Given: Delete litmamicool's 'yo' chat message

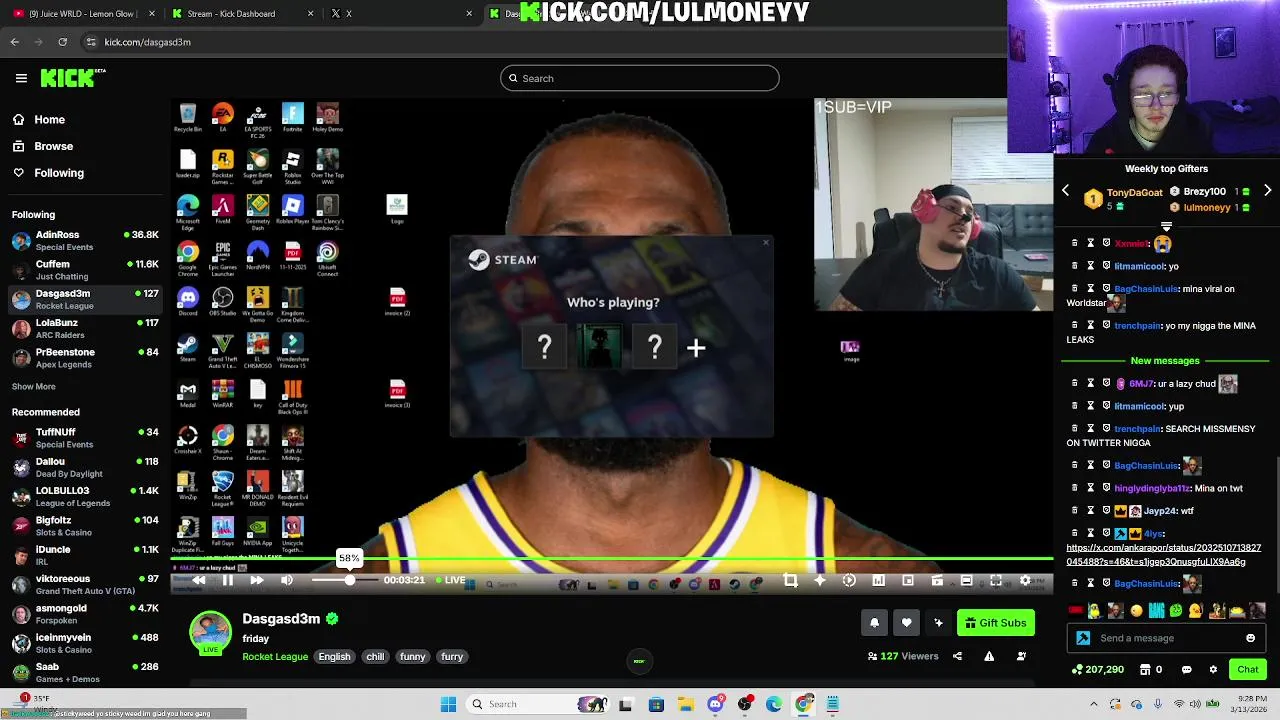Looking at the screenshot, I should click(1075, 266).
